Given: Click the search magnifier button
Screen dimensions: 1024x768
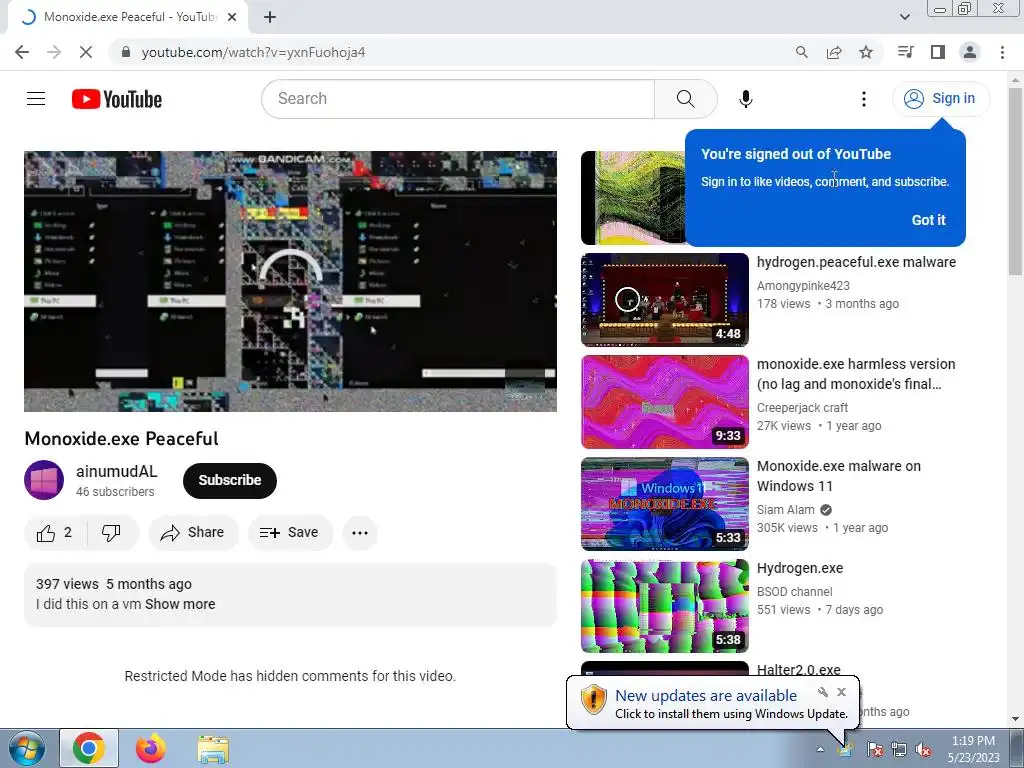Looking at the screenshot, I should (x=686, y=99).
